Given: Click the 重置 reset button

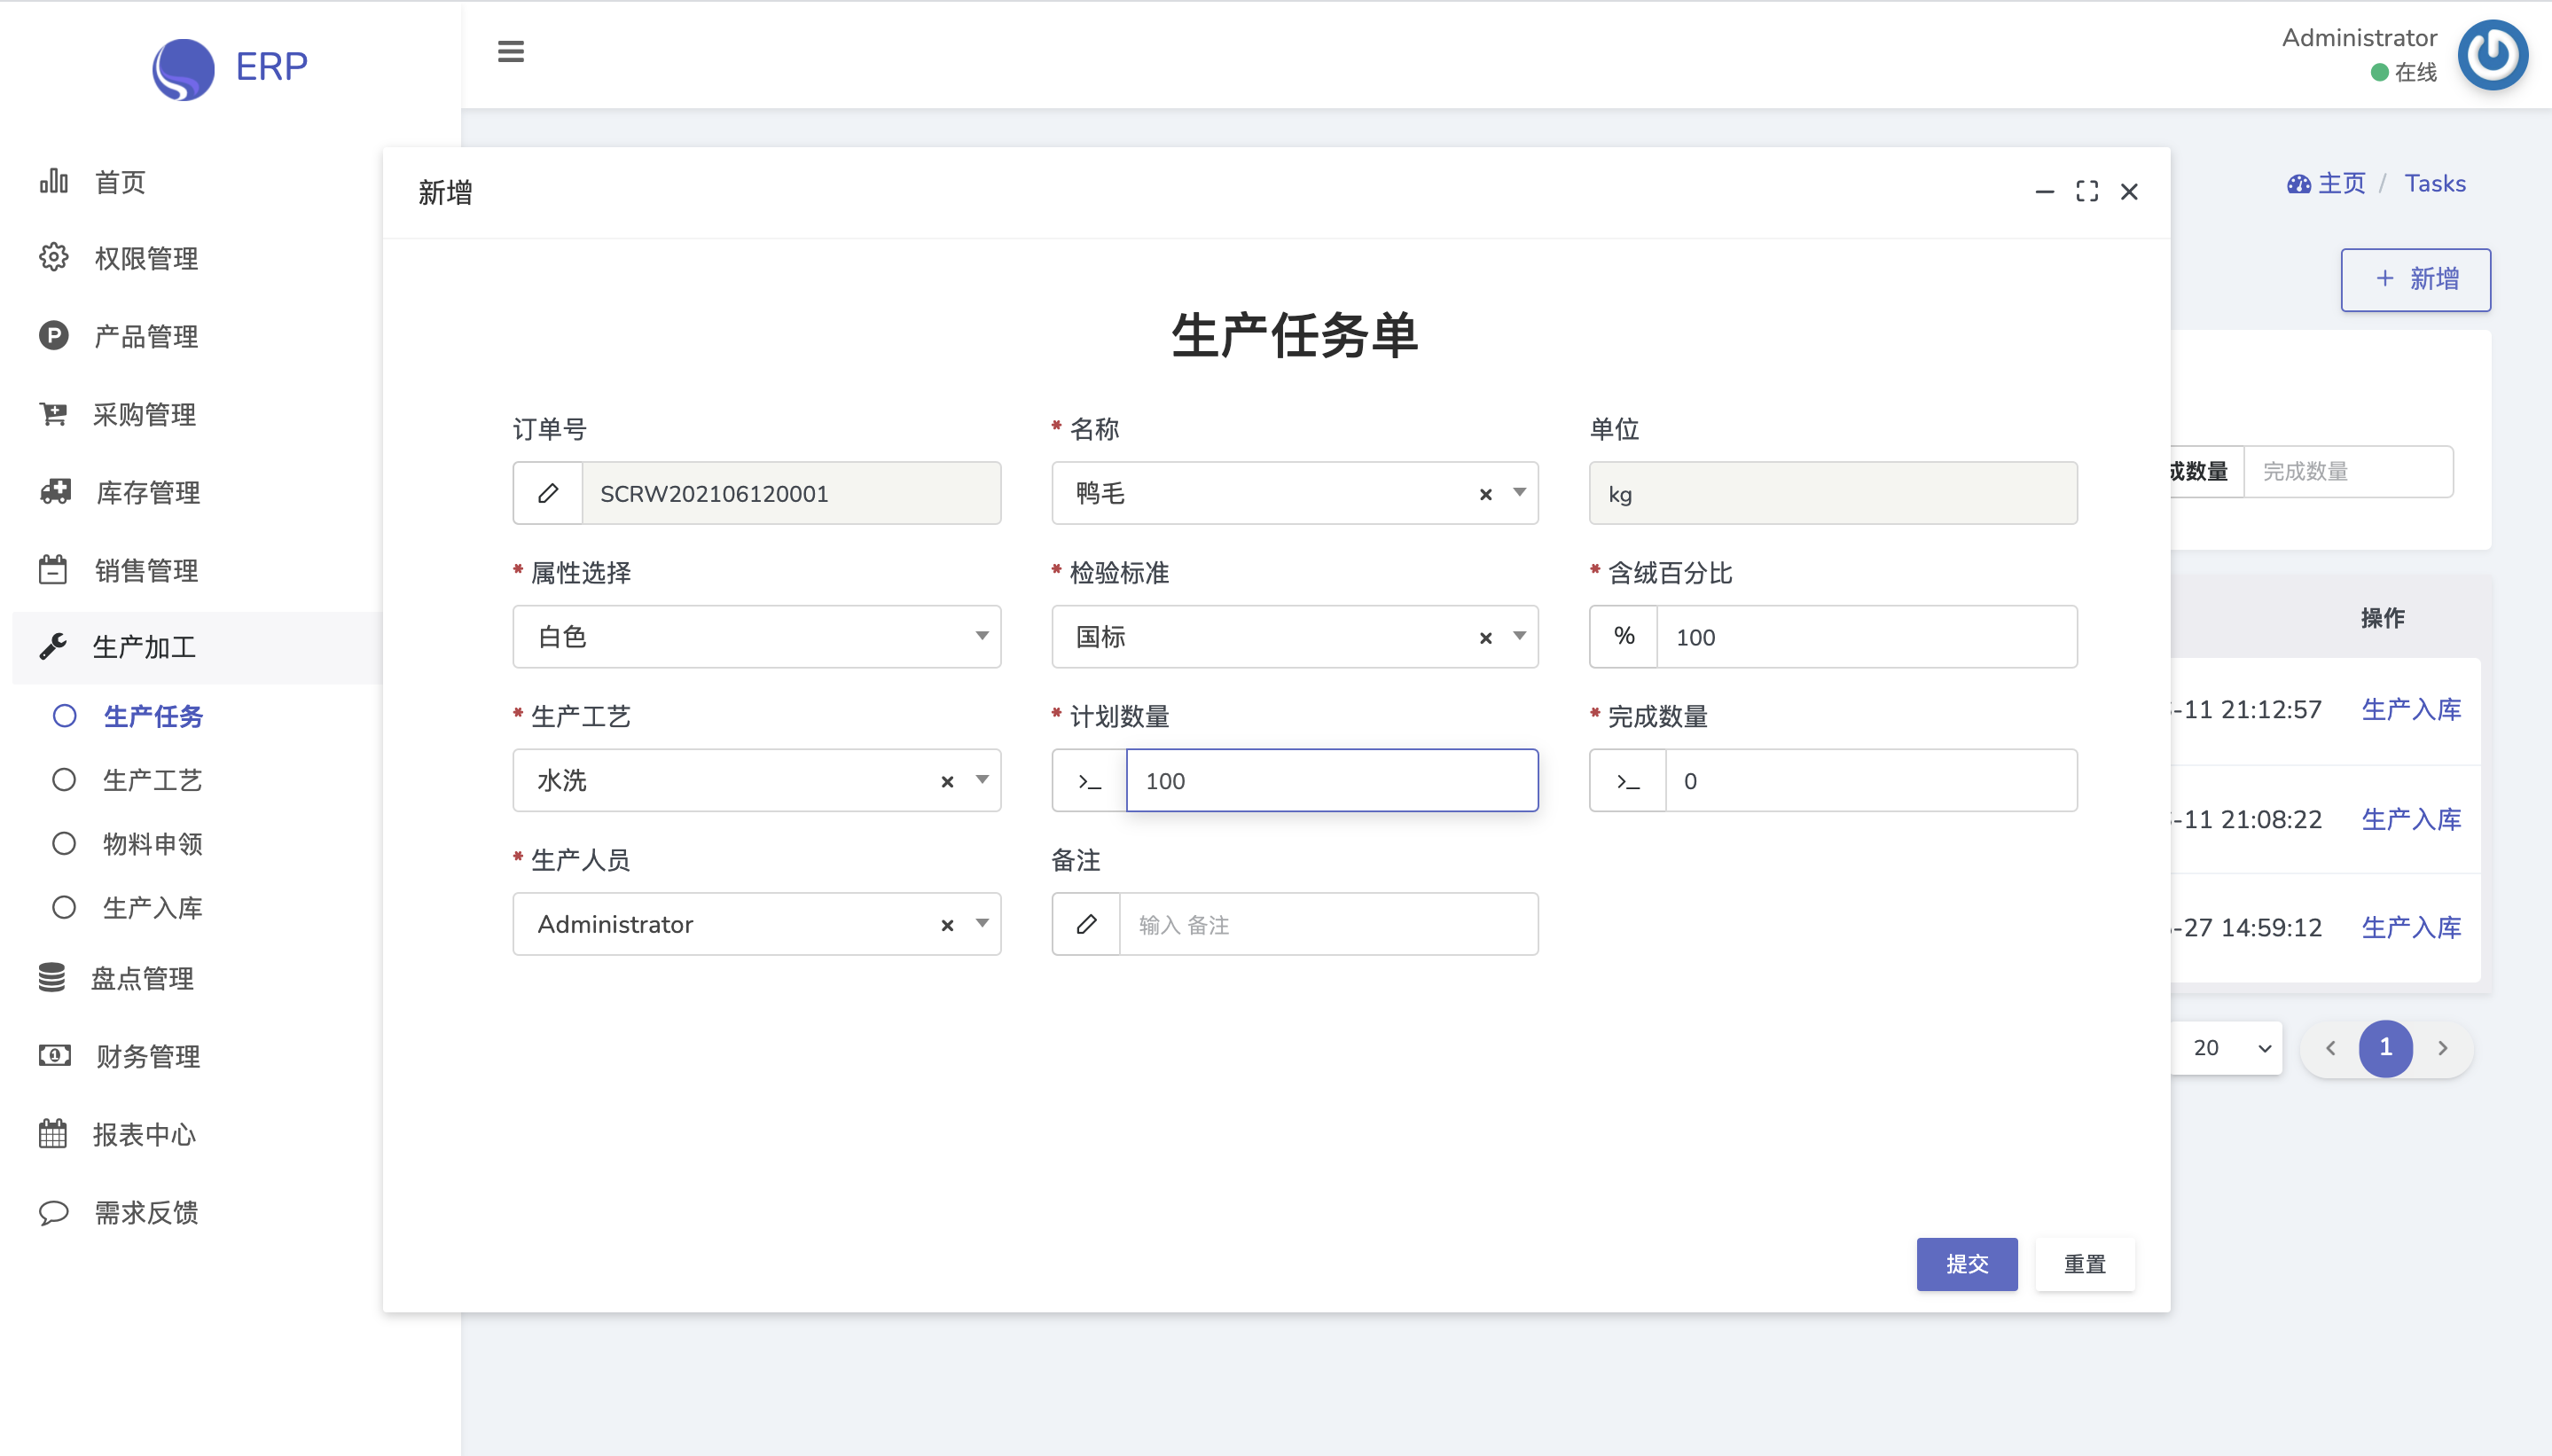Looking at the screenshot, I should pos(2084,1264).
